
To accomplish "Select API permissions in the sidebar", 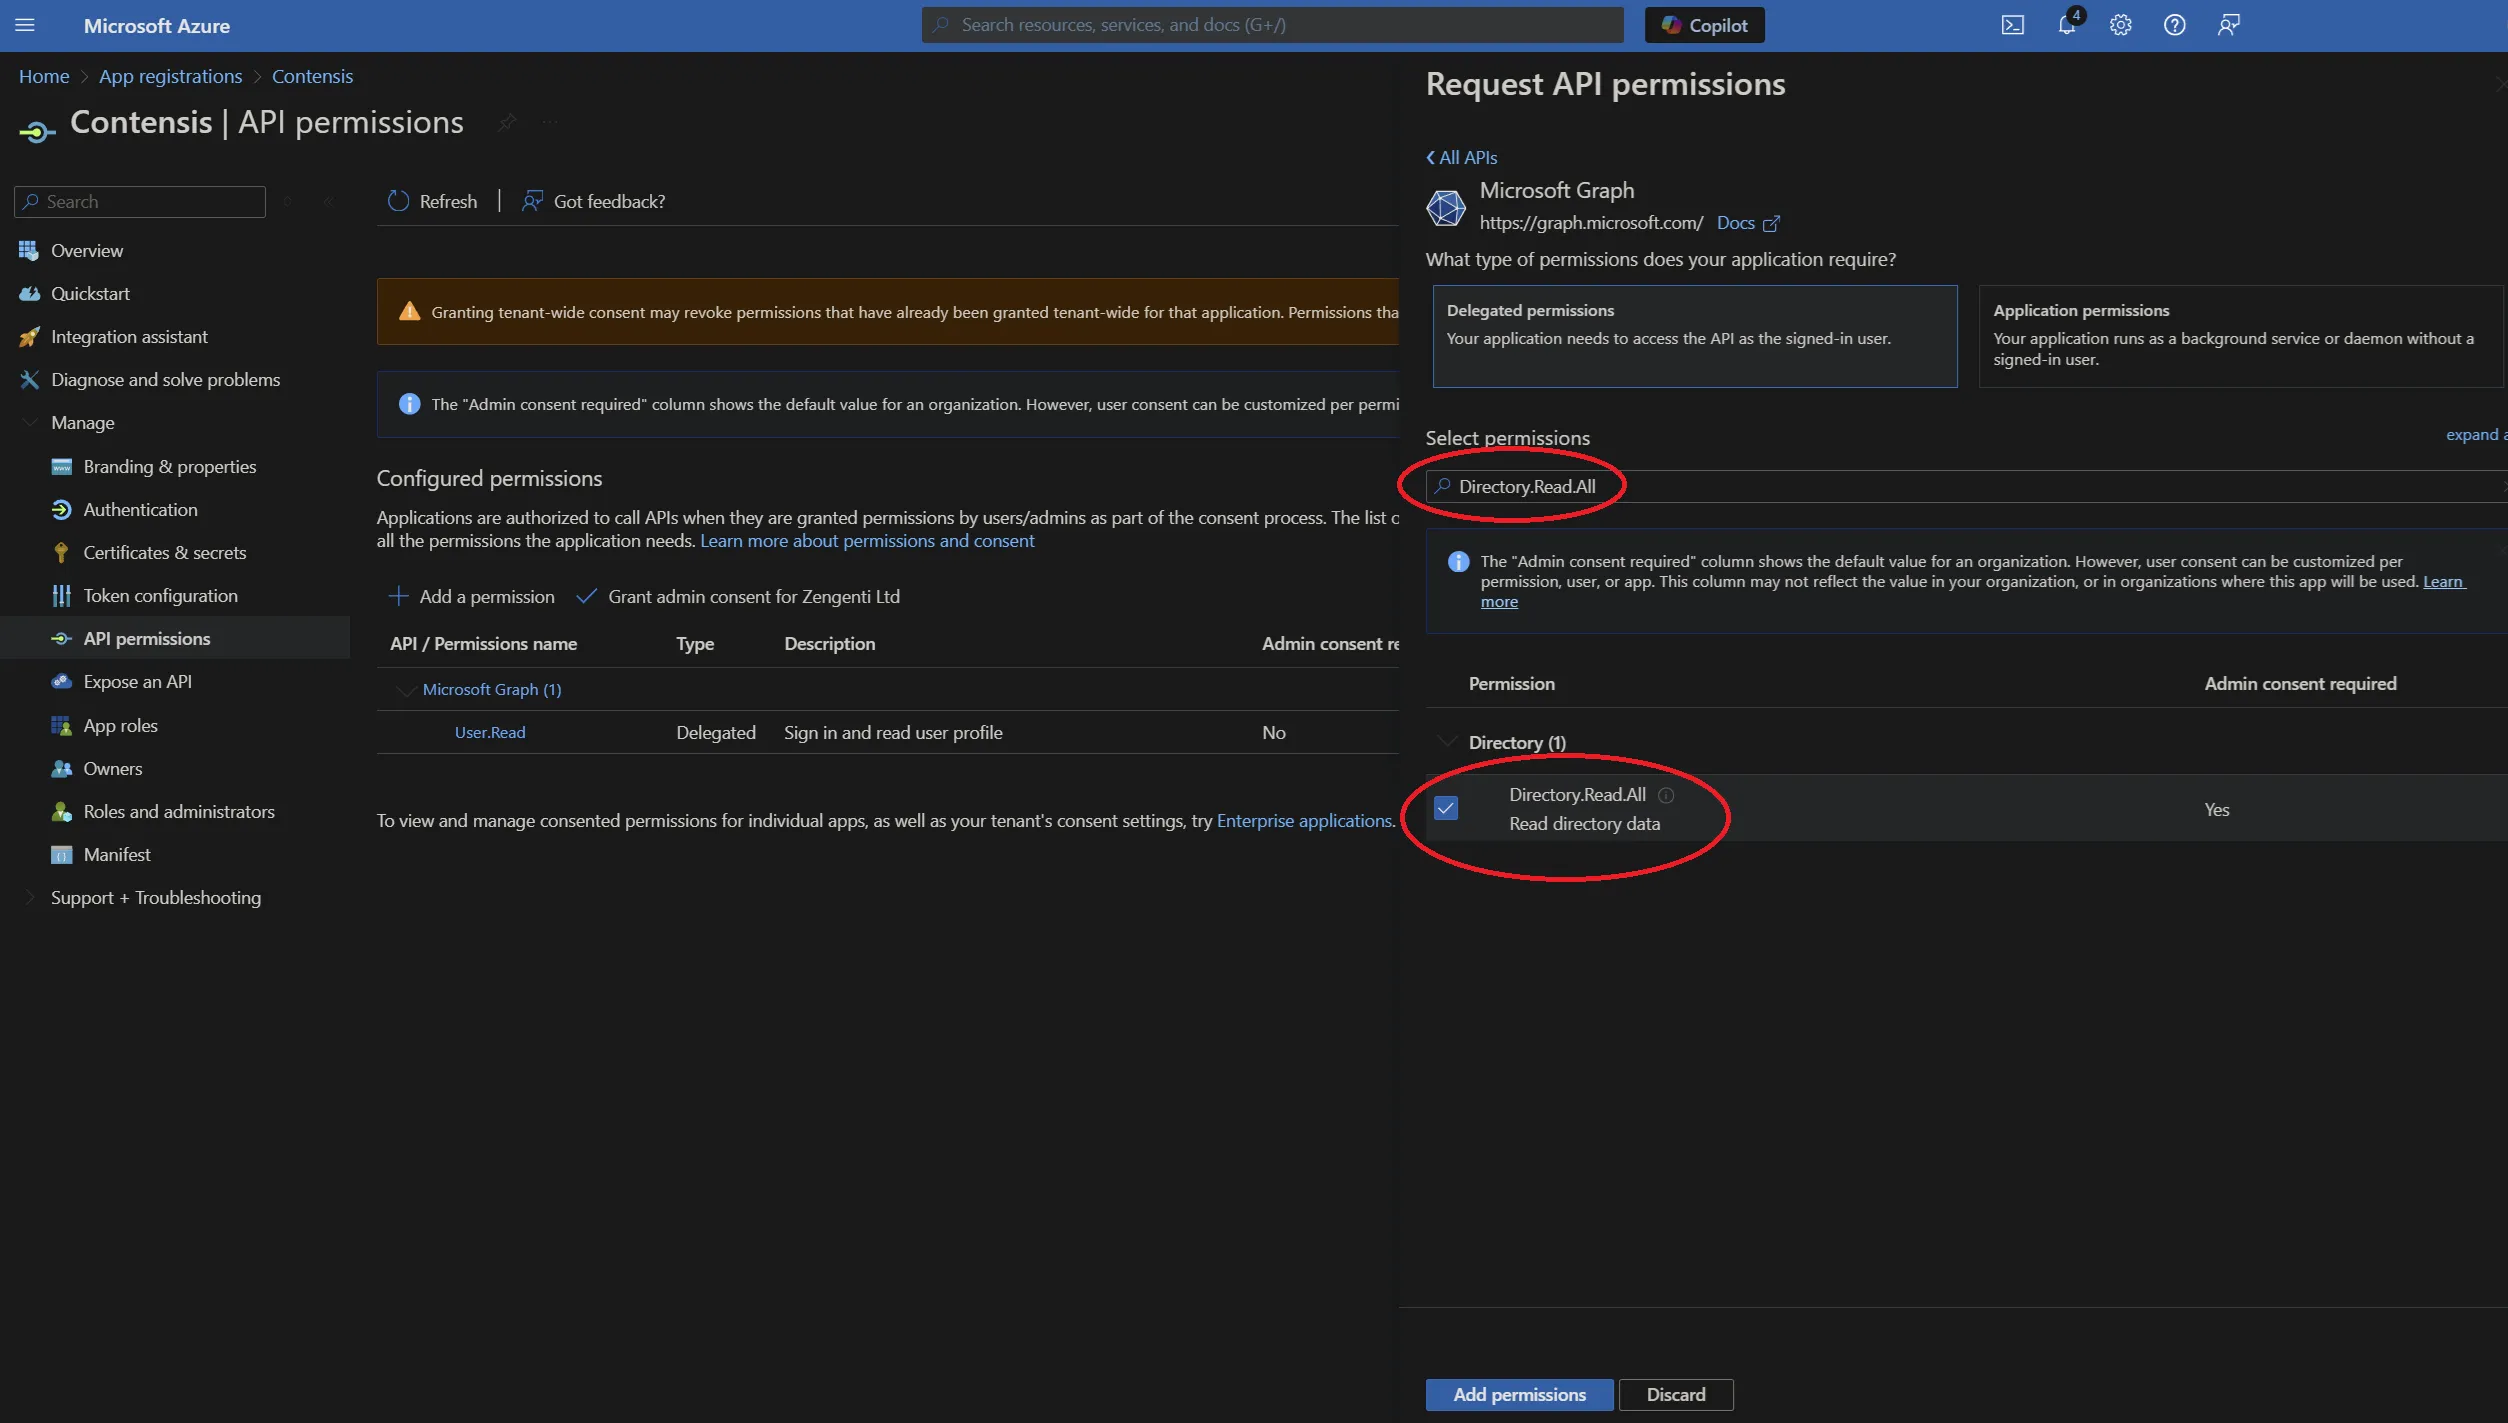I will 146,638.
